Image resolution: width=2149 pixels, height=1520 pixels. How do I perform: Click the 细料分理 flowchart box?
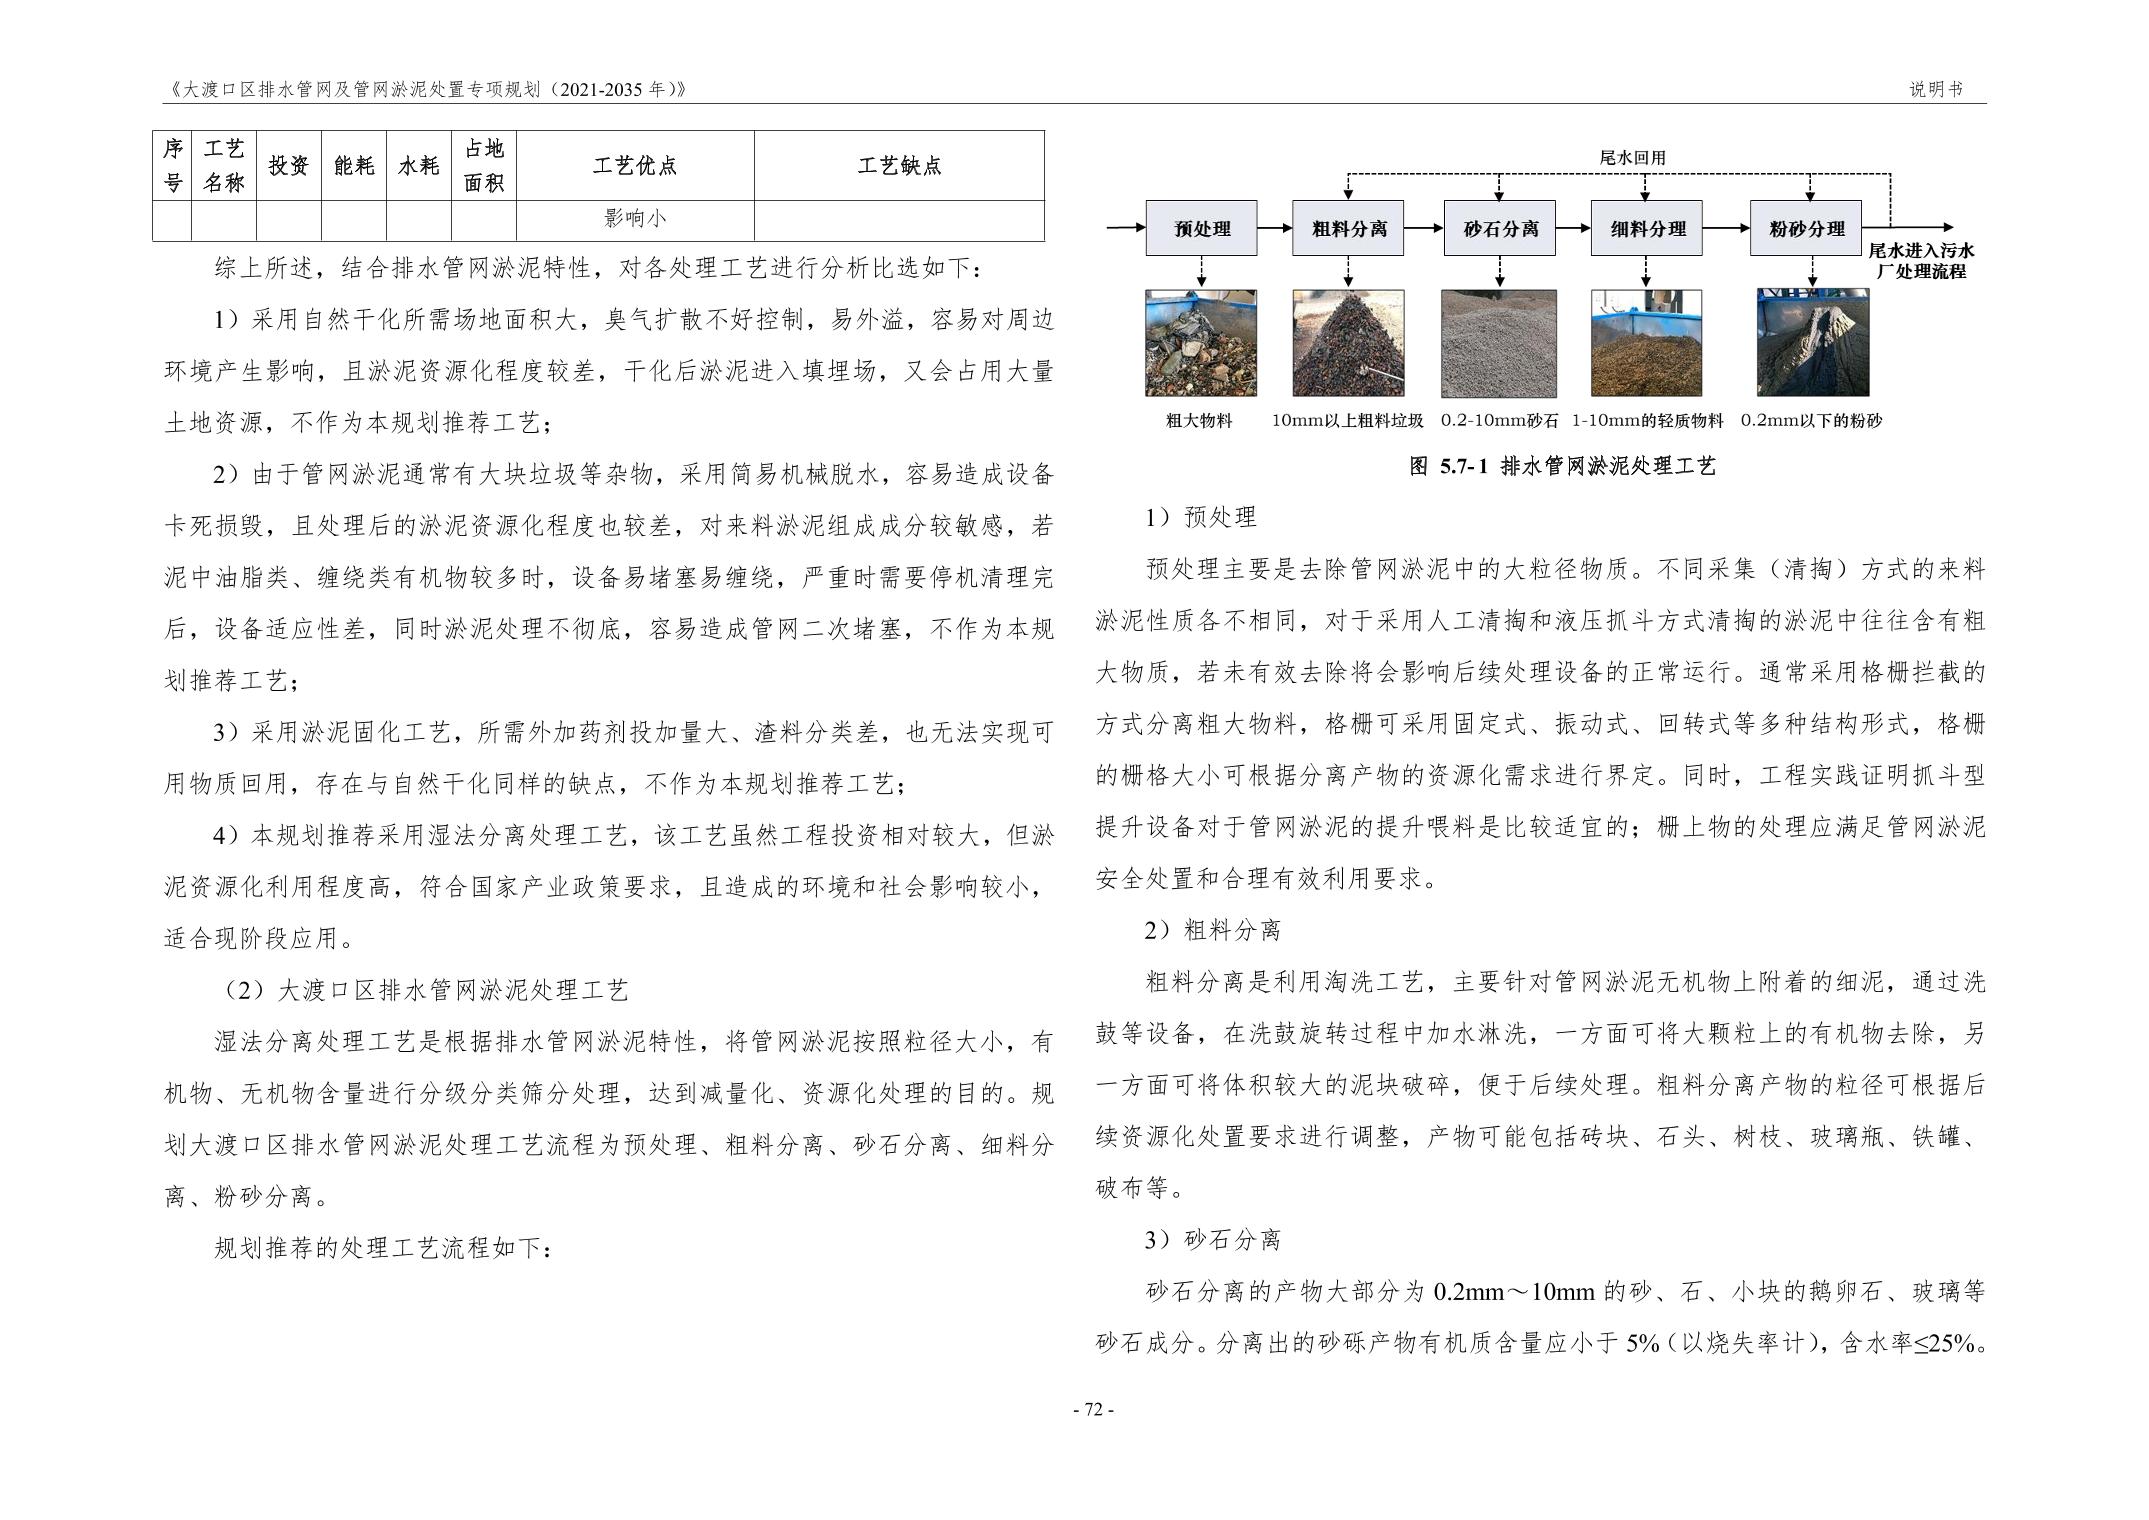[1647, 229]
